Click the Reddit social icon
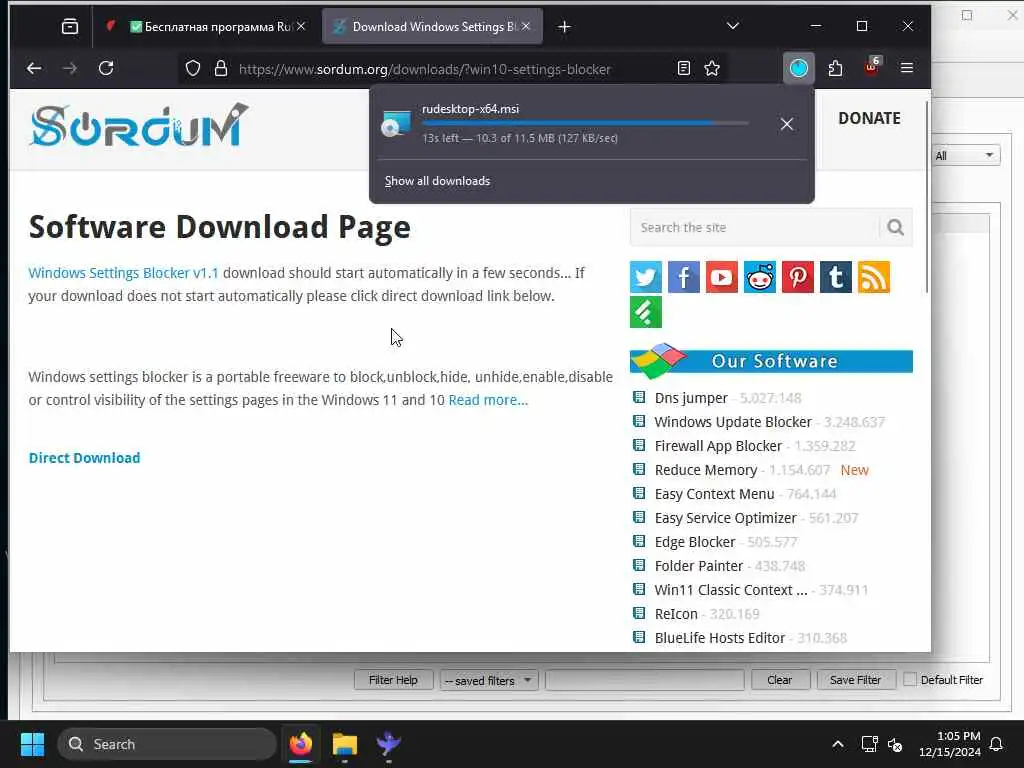Screen dimensions: 1024x768 click(760, 277)
